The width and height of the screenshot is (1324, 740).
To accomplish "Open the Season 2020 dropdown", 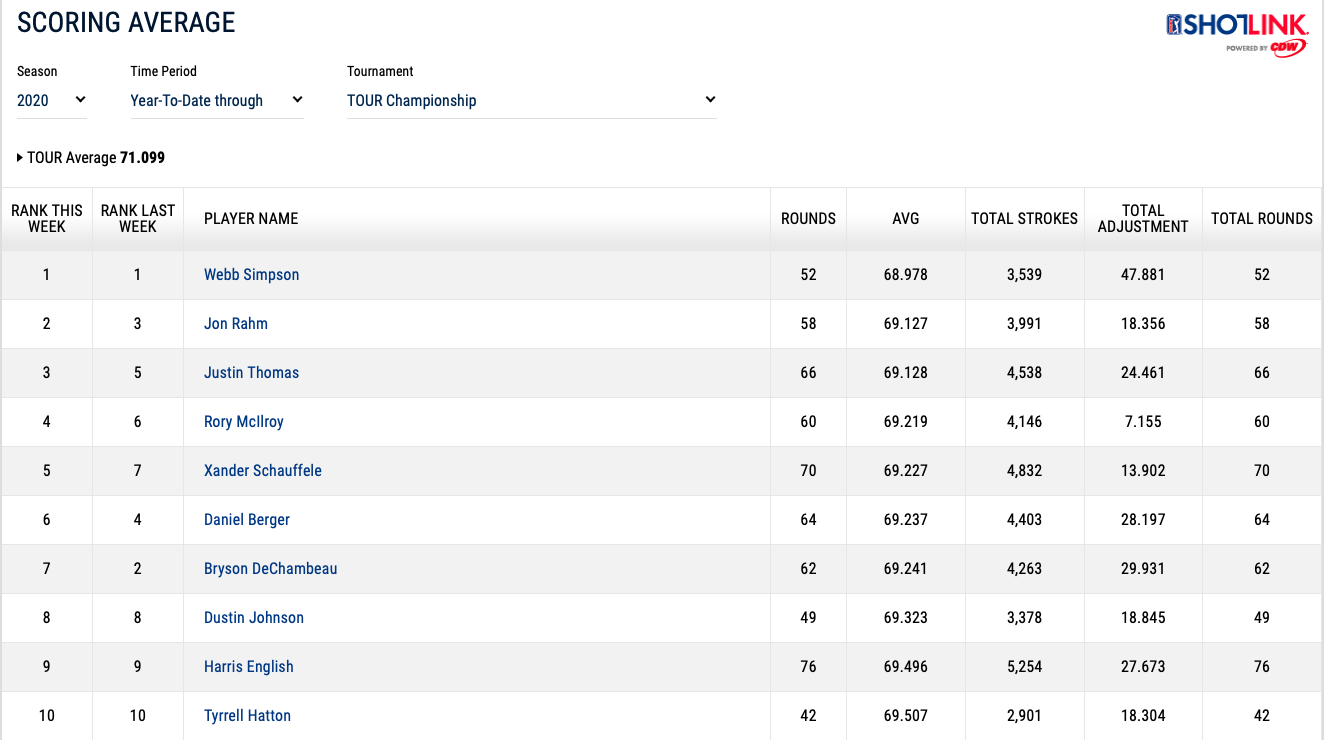I will [x=52, y=100].
